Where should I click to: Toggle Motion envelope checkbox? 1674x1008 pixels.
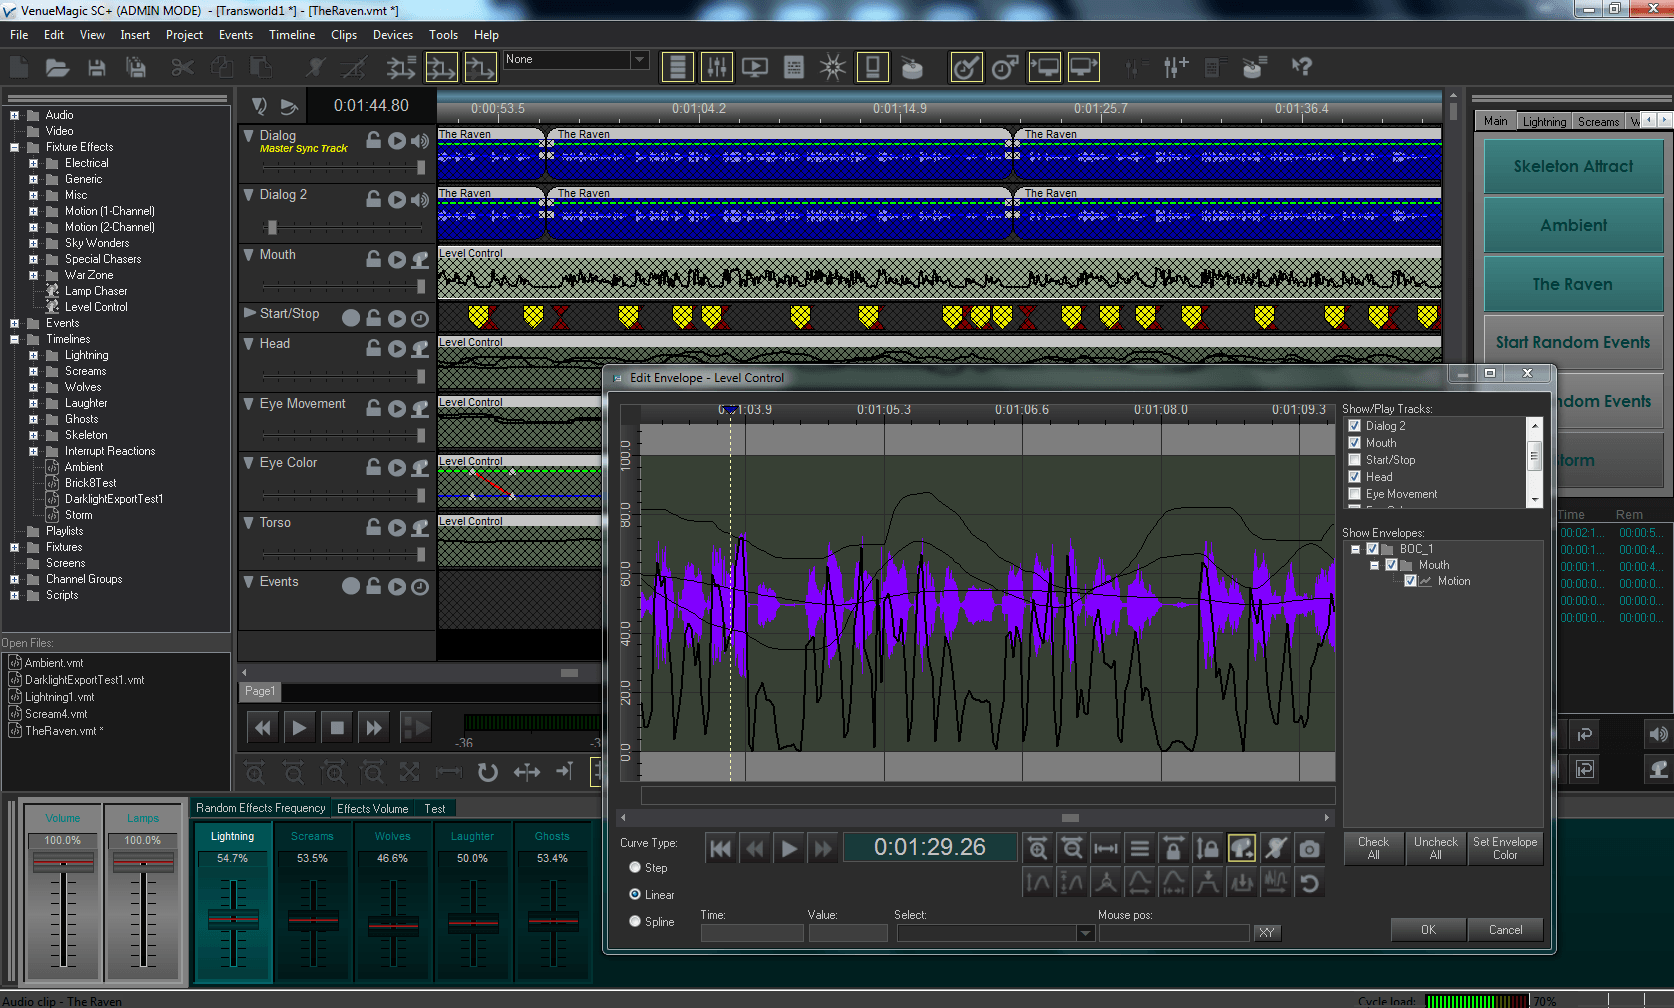click(1410, 581)
